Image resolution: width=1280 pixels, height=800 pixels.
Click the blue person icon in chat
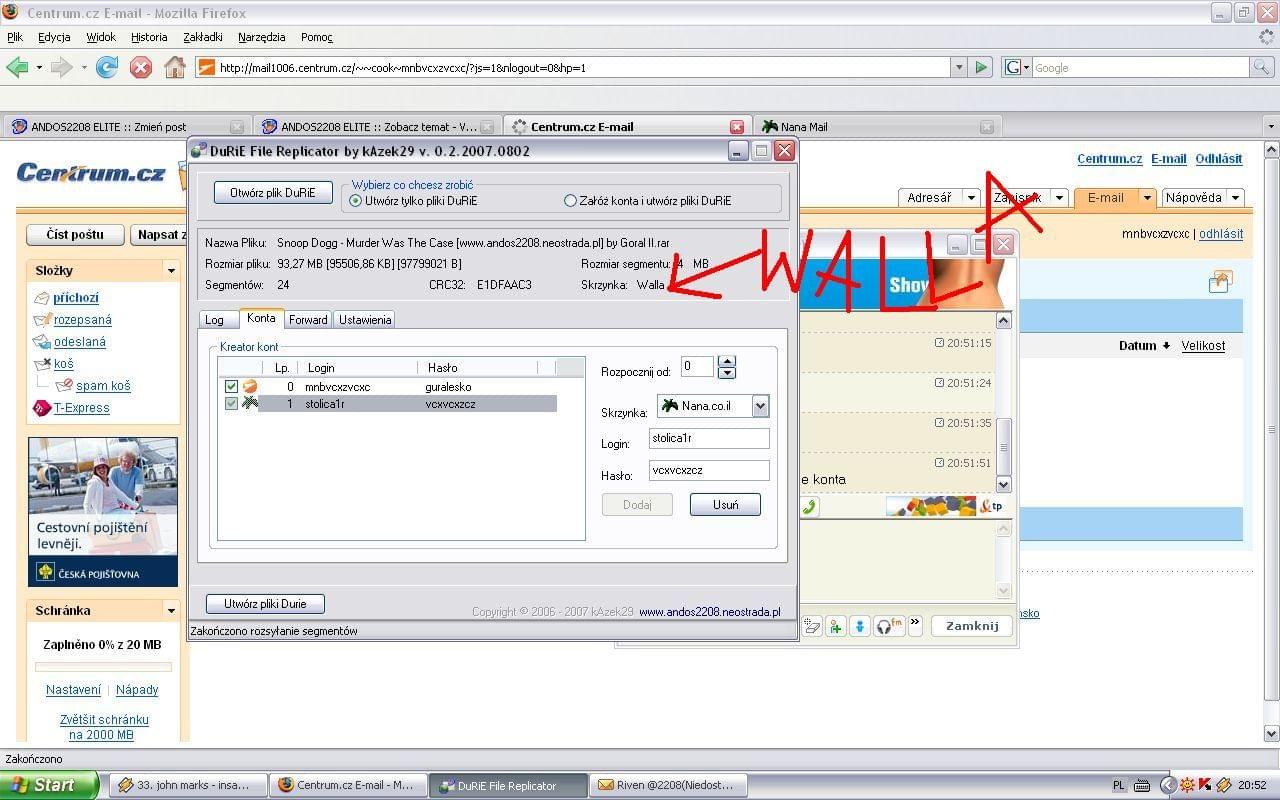click(860, 626)
